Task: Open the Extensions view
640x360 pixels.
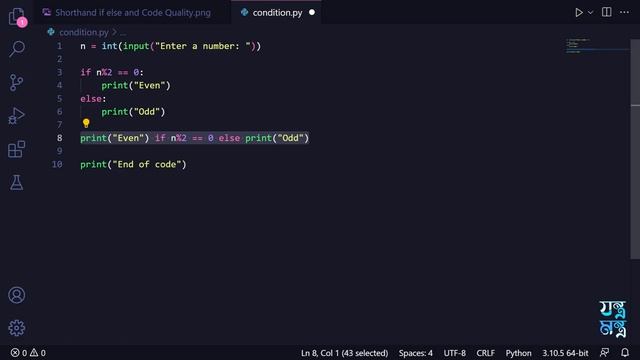Action: [x=17, y=149]
